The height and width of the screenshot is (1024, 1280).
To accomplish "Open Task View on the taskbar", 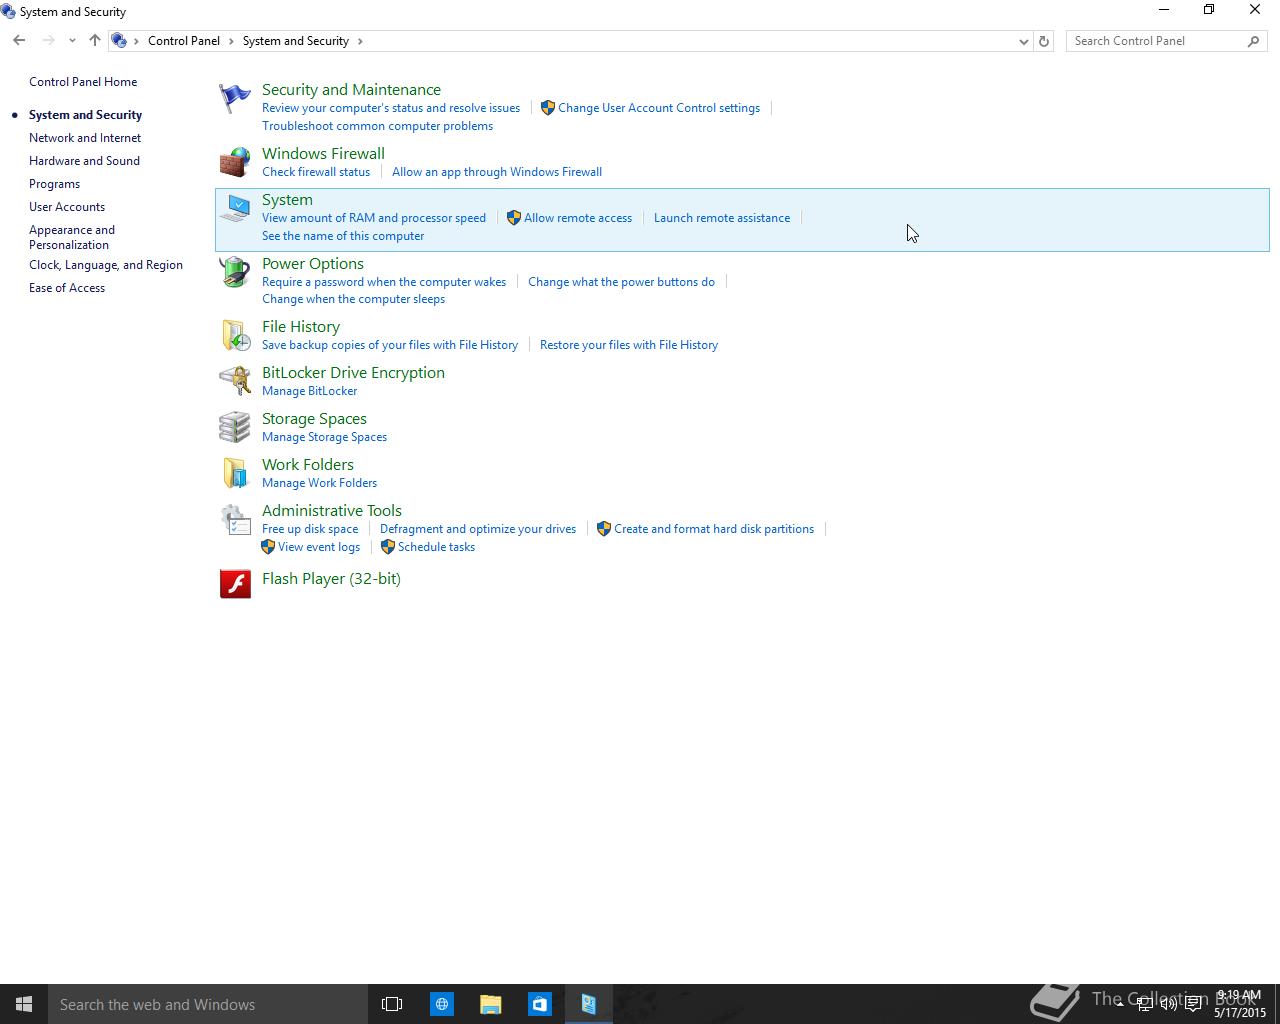I will tap(392, 1004).
